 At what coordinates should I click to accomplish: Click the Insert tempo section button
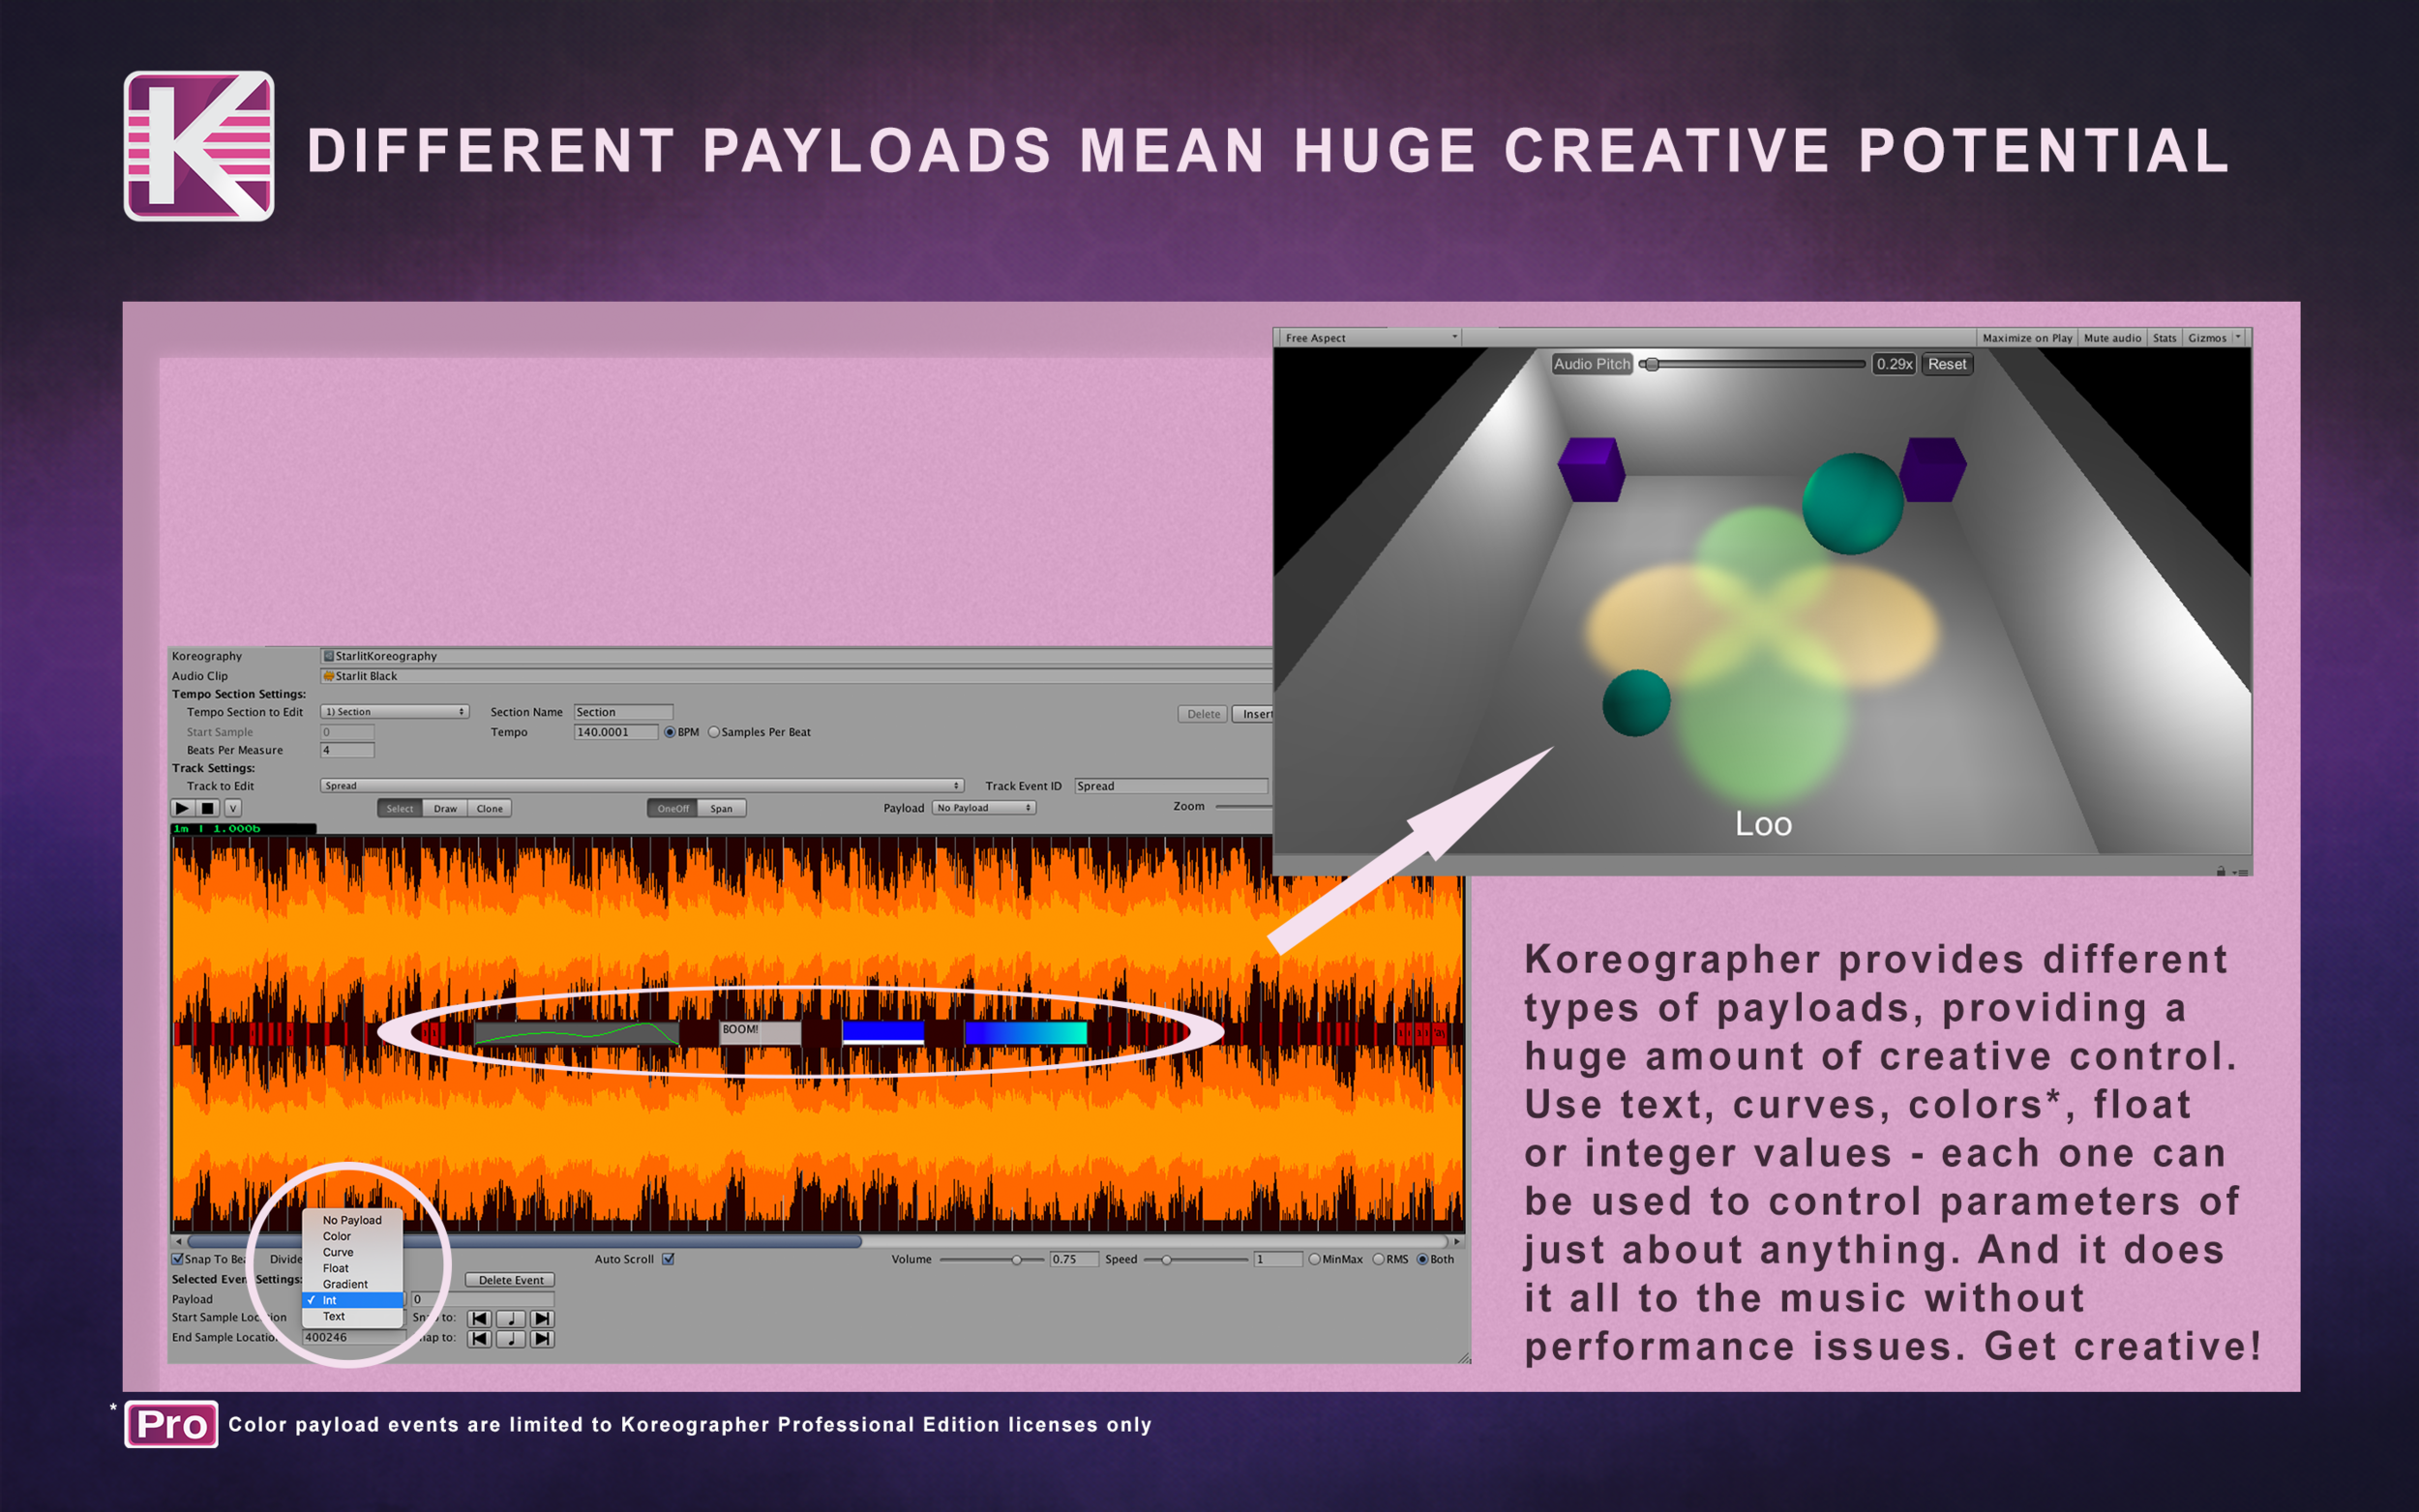coord(1253,714)
